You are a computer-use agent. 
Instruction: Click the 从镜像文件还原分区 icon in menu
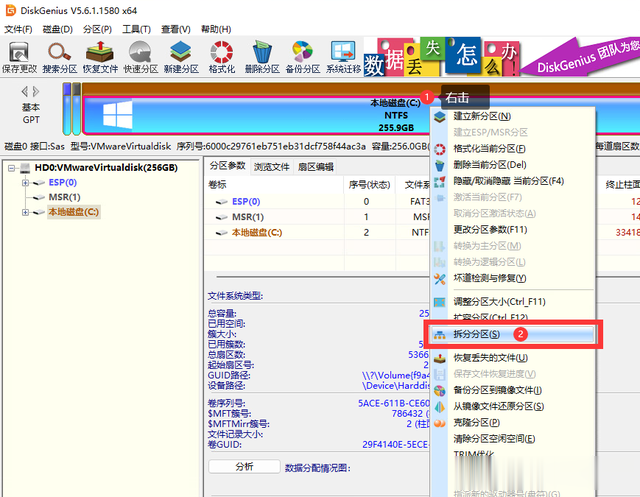pos(440,407)
